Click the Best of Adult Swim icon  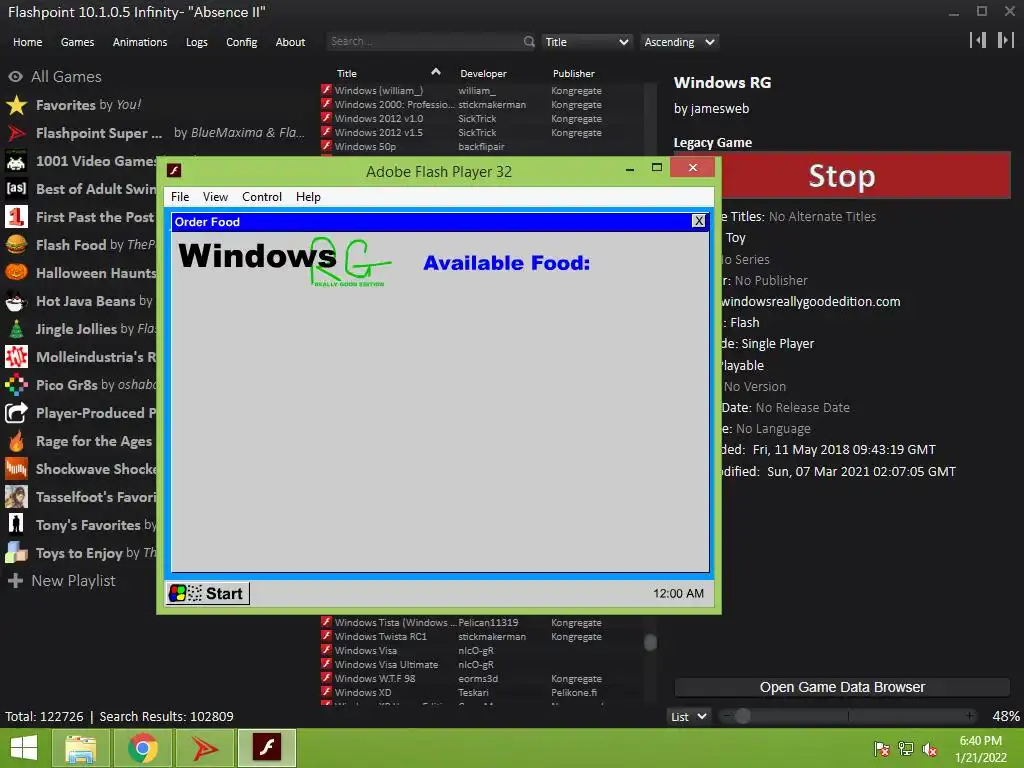[x=16, y=189]
